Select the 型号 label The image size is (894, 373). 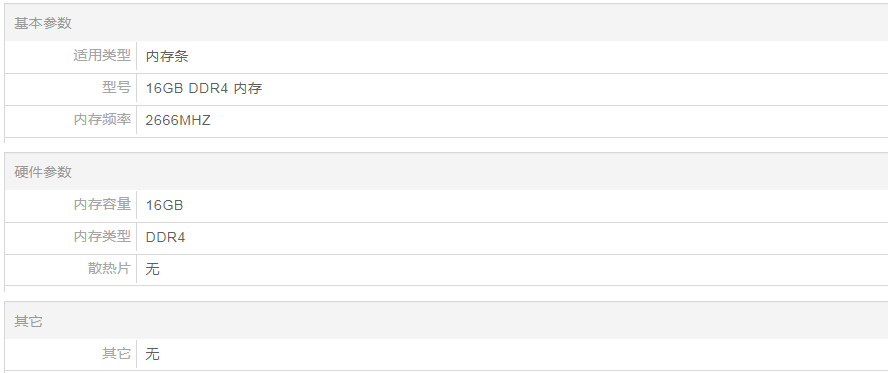(x=116, y=88)
